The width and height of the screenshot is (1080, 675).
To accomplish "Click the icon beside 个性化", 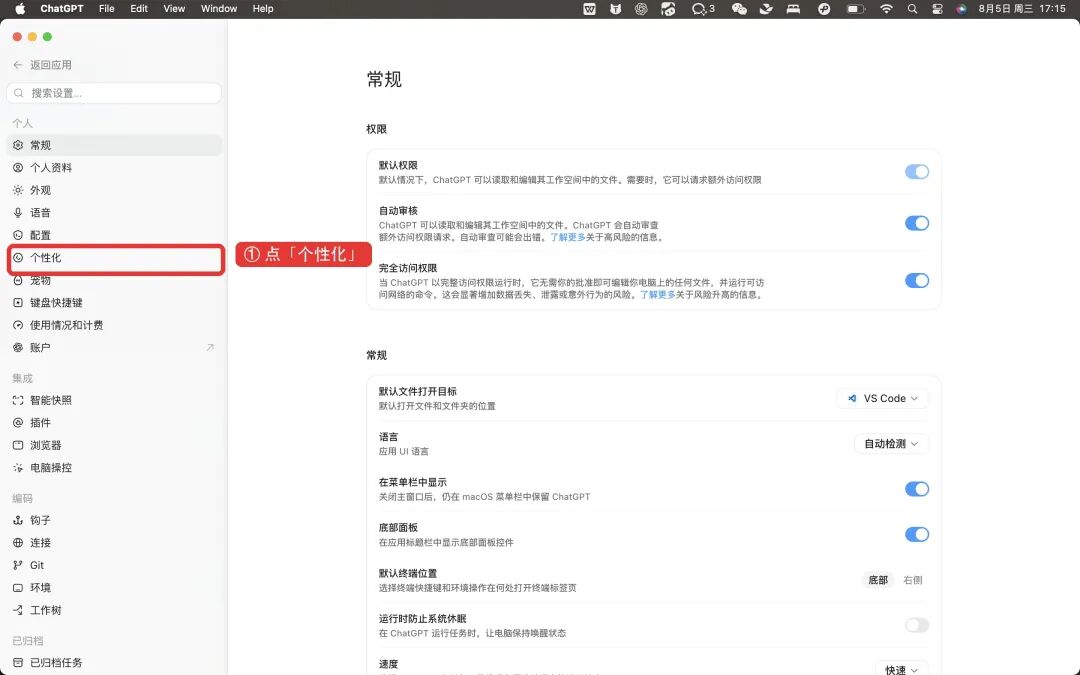I will point(18,258).
